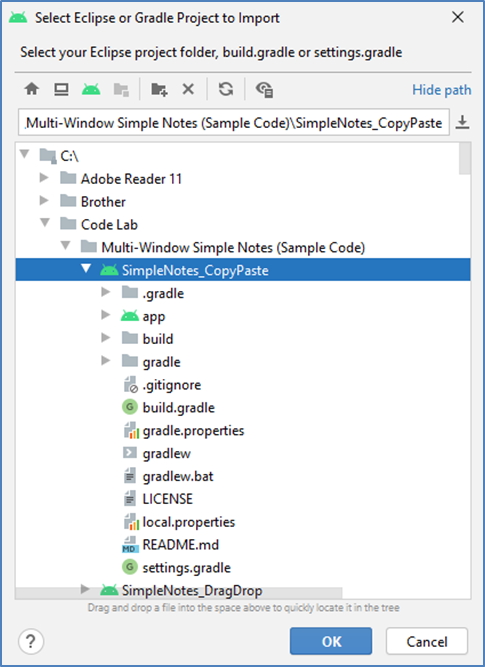485x667 pixels.
Task: Click the README.md markdown icon
Action: 129,544
